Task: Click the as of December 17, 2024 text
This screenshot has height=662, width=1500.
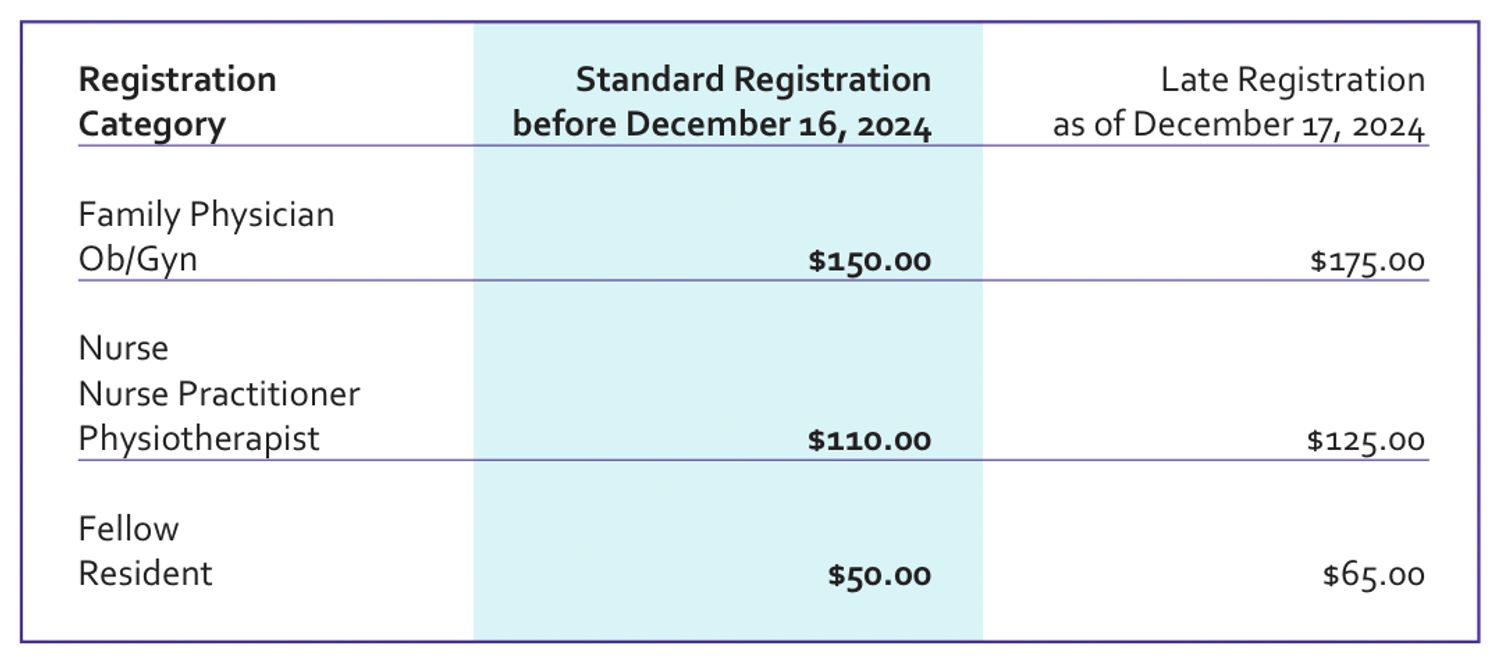Action: (x=1238, y=126)
